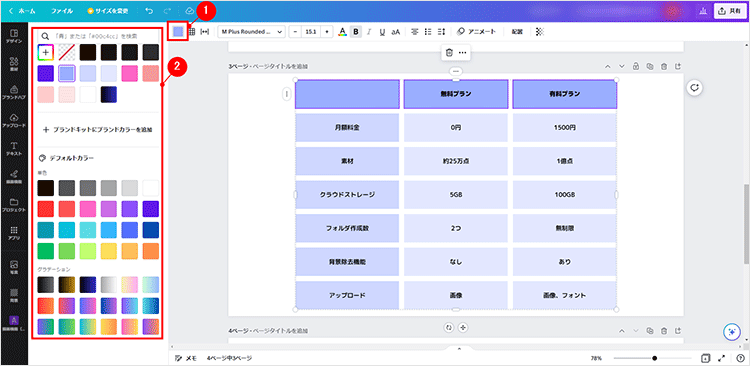Open the ブランドハブ sidebar panel
Image resolution: width=750 pixels, height=366 pixels.
(x=14, y=92)
